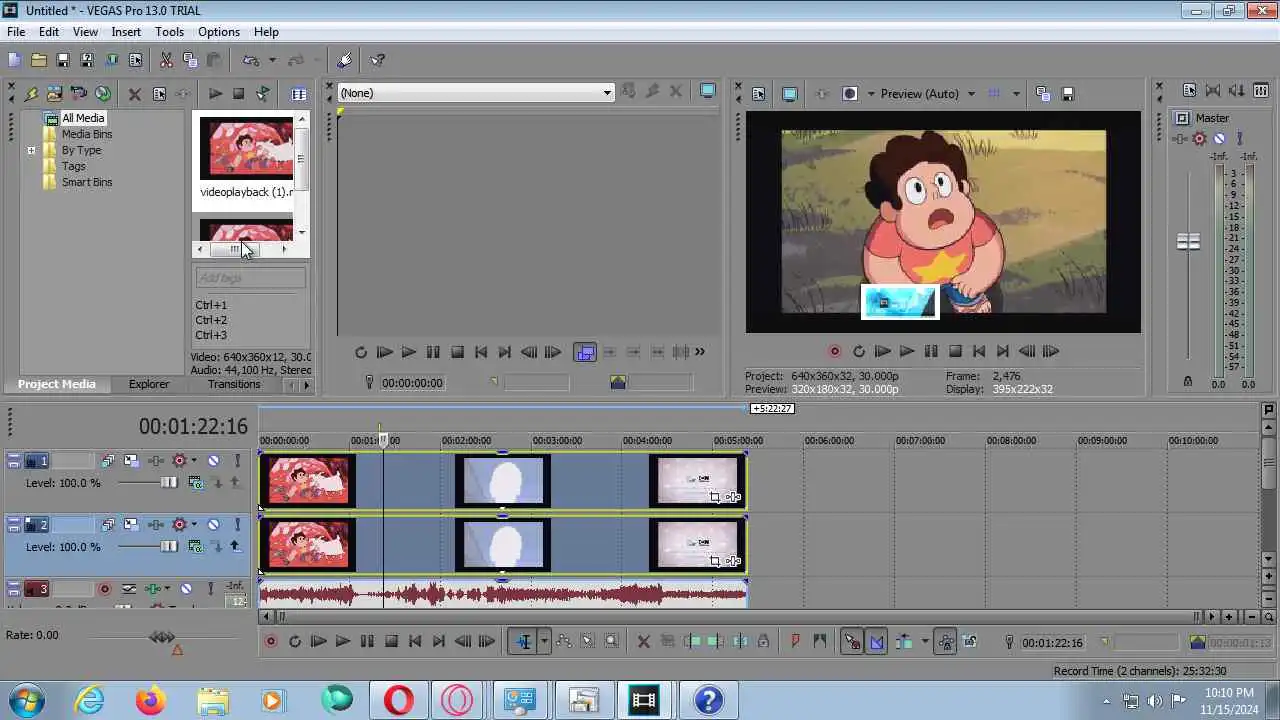Solo video track 1

[237, 461]
